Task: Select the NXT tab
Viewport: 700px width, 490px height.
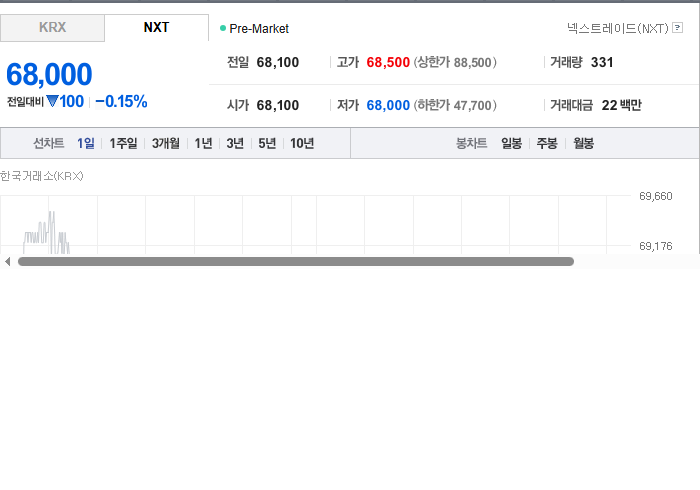Action: (x=156, y=28)
